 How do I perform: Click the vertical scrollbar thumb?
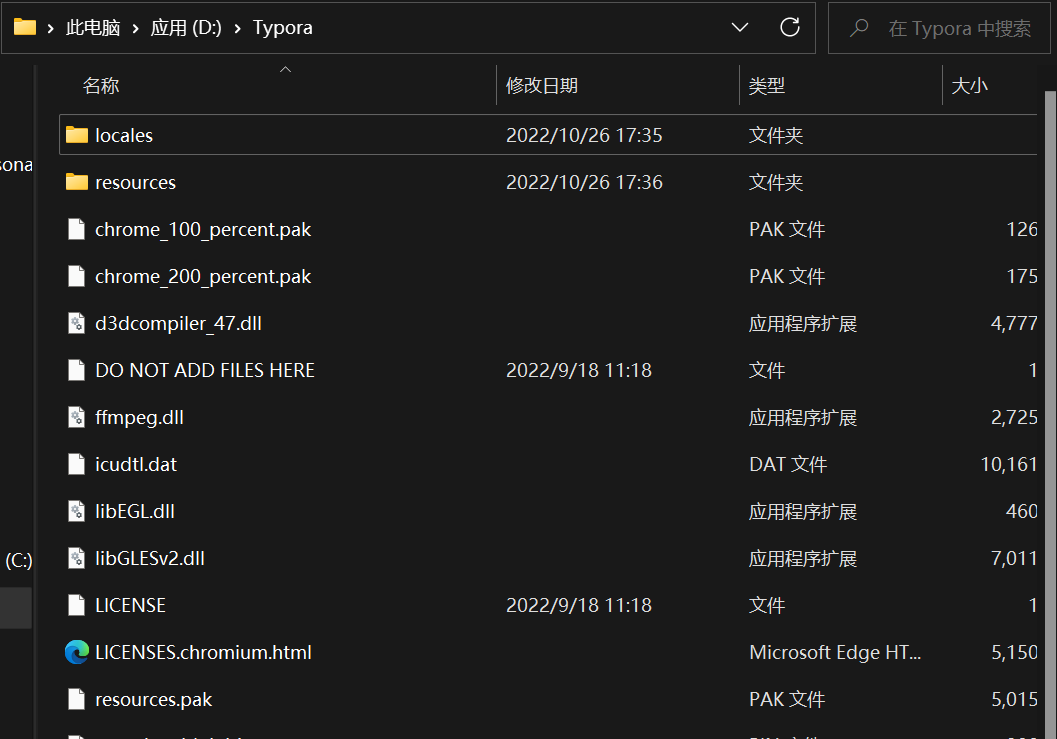[1050, 415]
